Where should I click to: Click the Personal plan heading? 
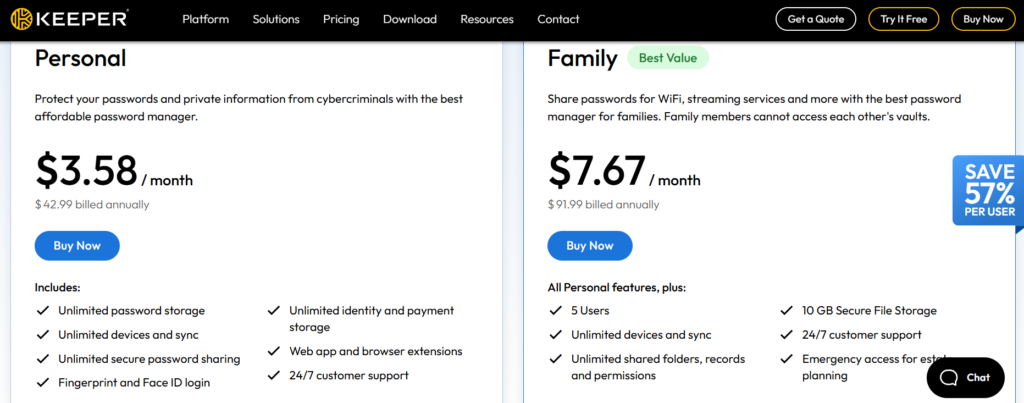(80, 58)
